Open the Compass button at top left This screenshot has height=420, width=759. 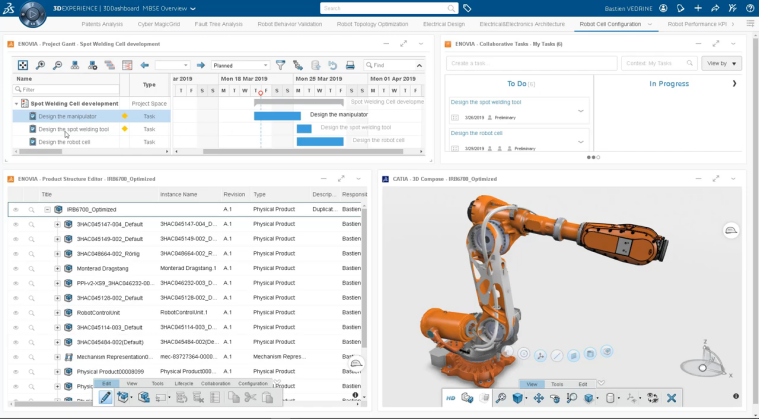tap(32, 14)
